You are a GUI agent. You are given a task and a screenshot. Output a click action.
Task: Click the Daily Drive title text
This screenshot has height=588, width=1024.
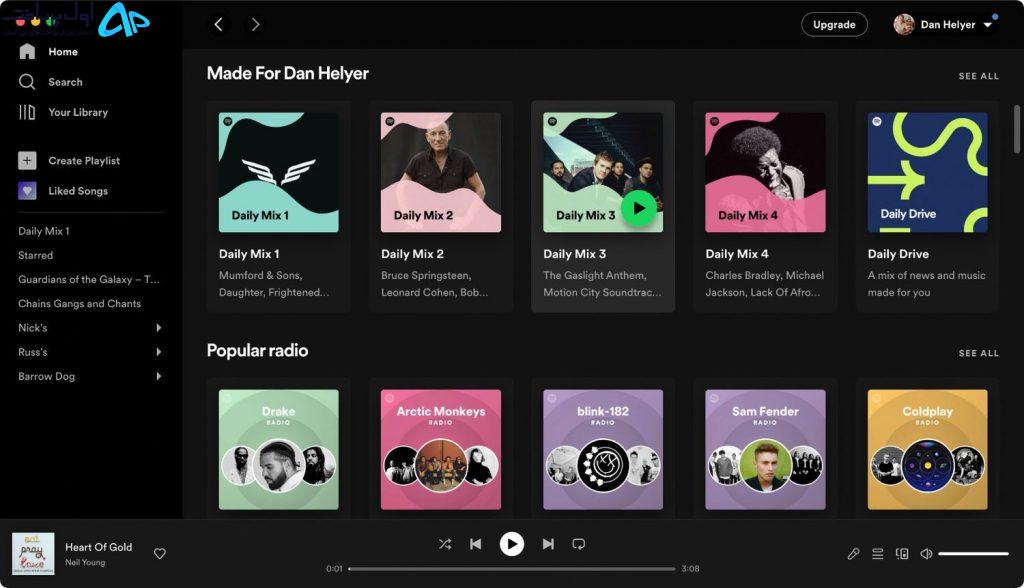pos(898,254)
